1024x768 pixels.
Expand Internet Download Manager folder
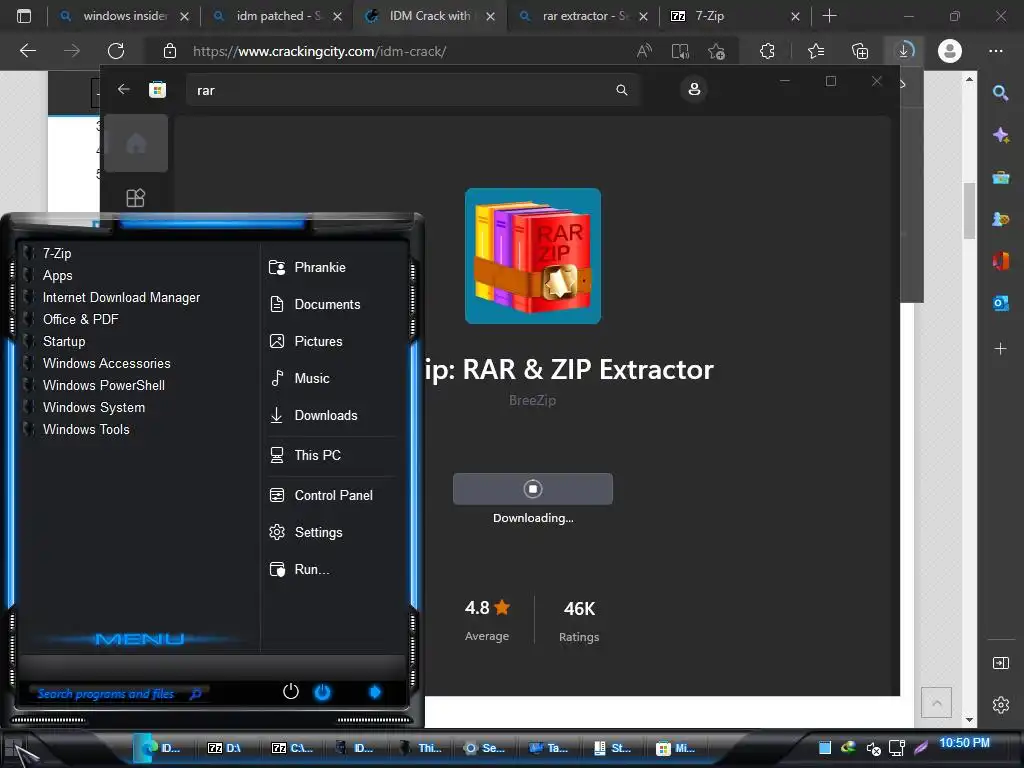(121, 297)
